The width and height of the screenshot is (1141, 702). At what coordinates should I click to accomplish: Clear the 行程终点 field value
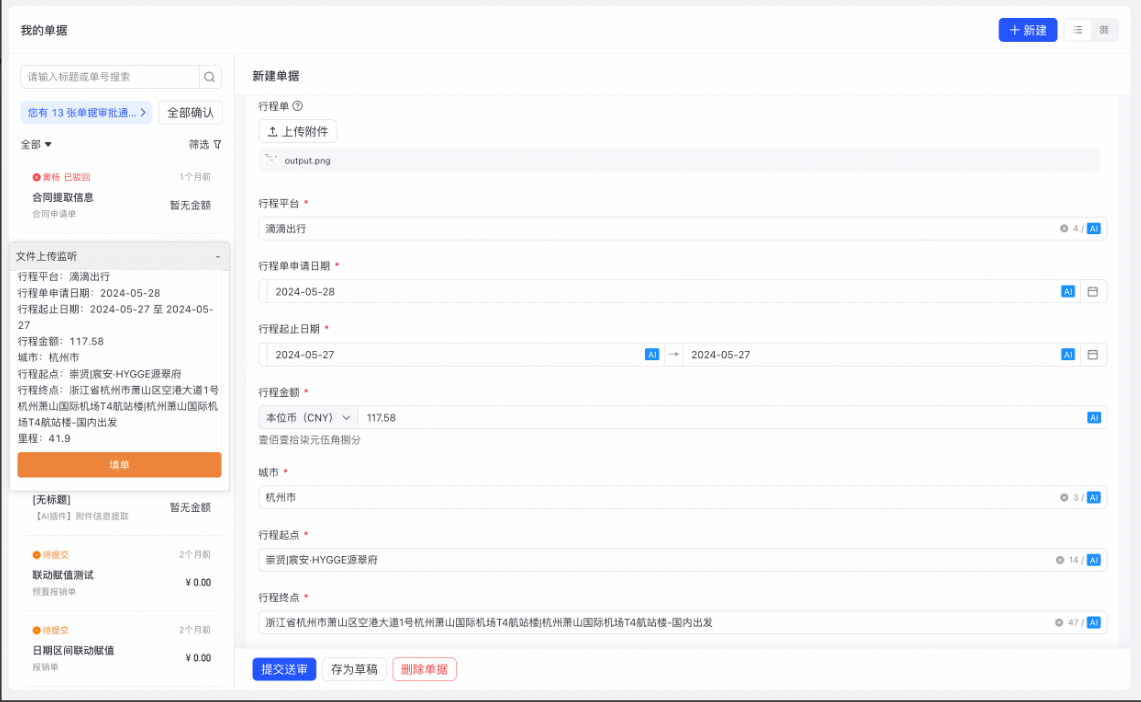coord(1059,623)
